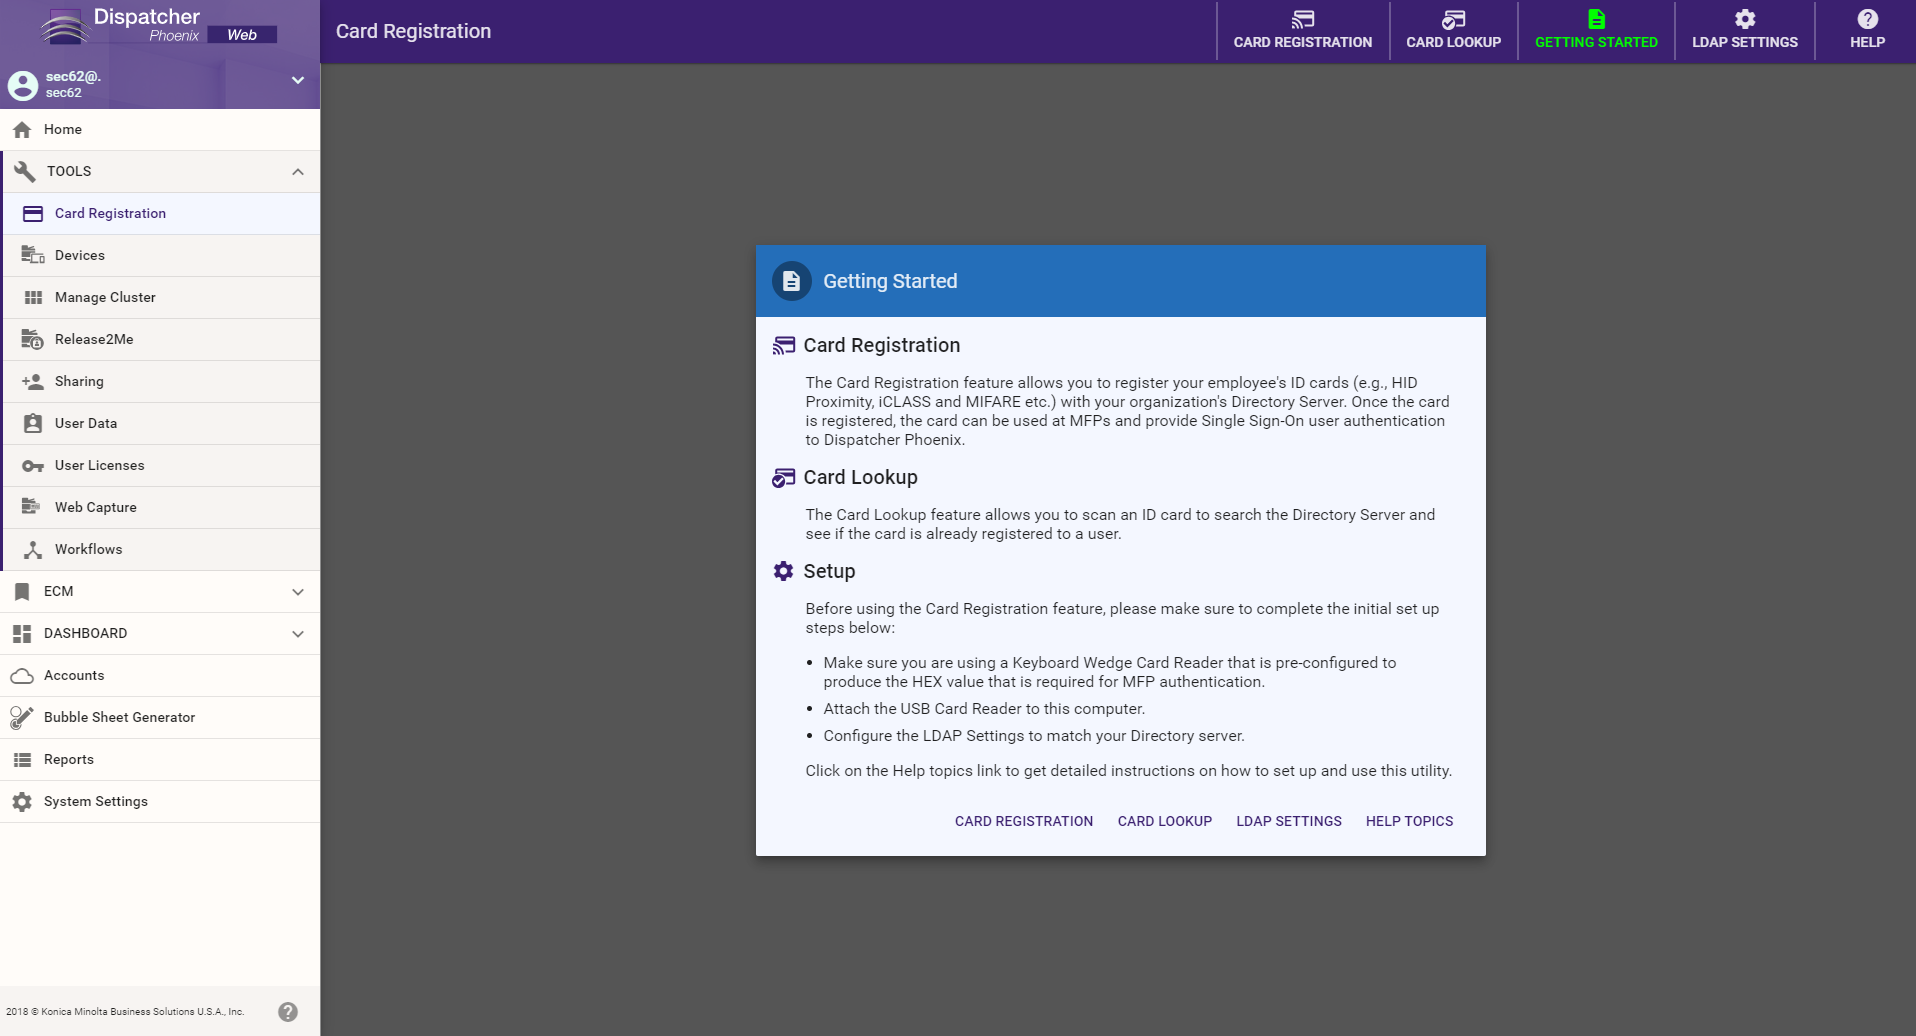This screenshot has width=1916, height=1036.
Task: Click the Home icon in sidebar
Action: click(22, 130)
